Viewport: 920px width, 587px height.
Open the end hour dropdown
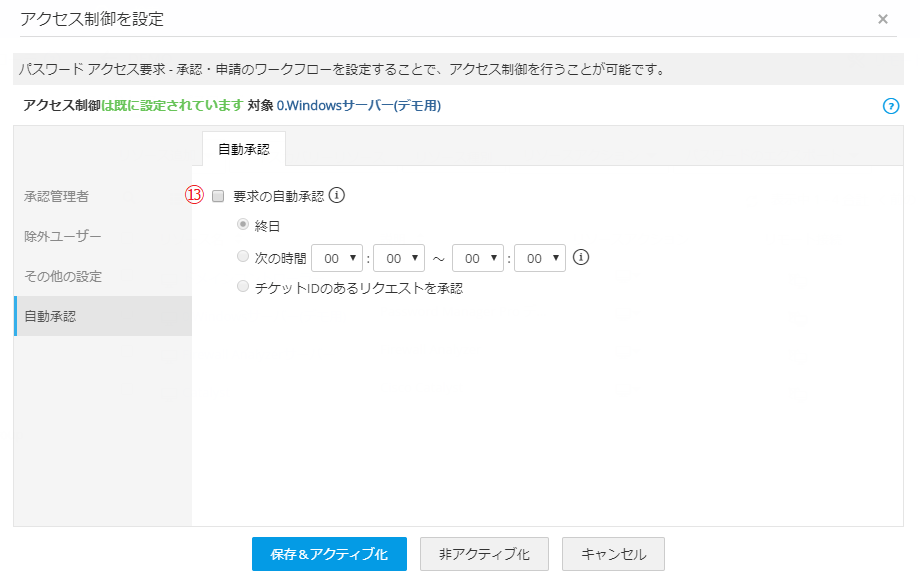(478, 258)
